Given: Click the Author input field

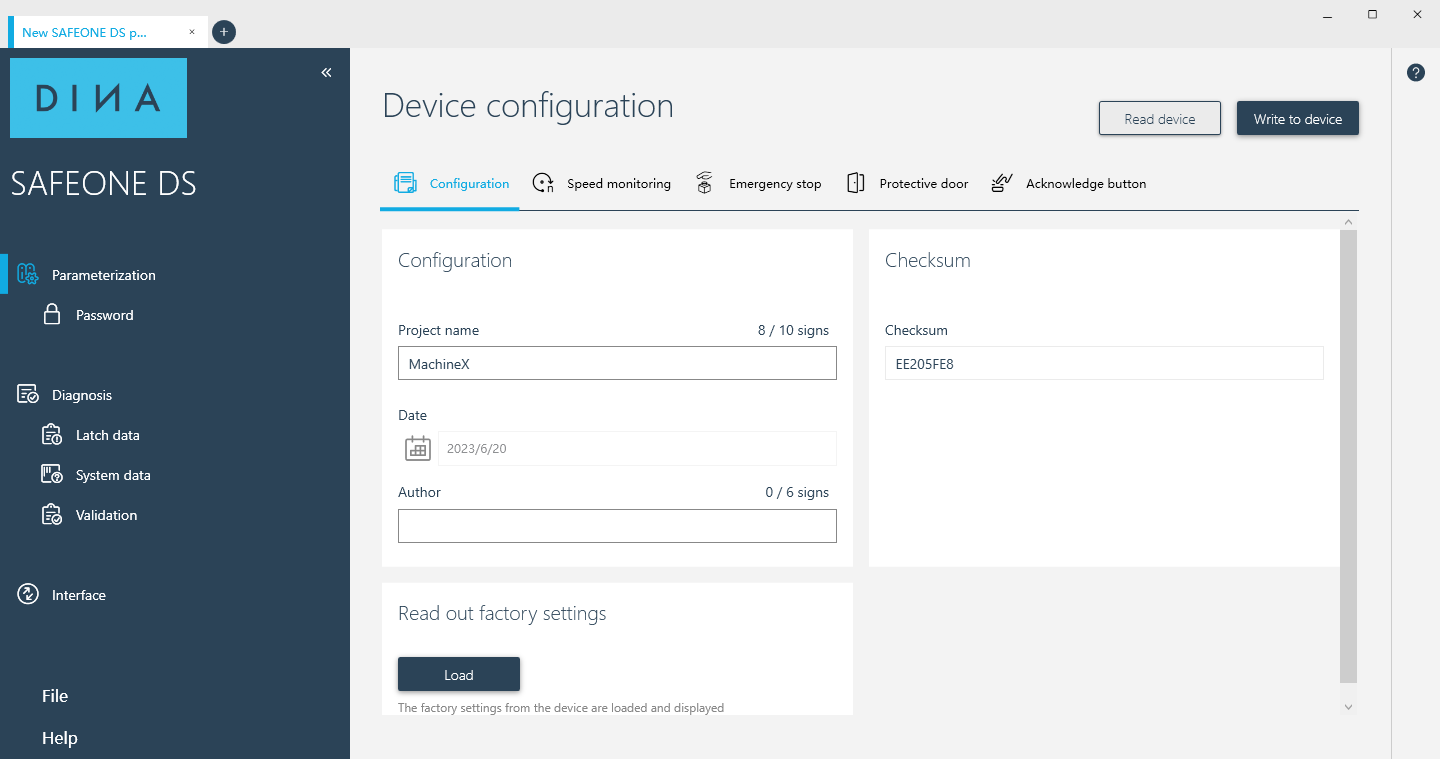Looking at the screenshot, I should coord(617,526).
